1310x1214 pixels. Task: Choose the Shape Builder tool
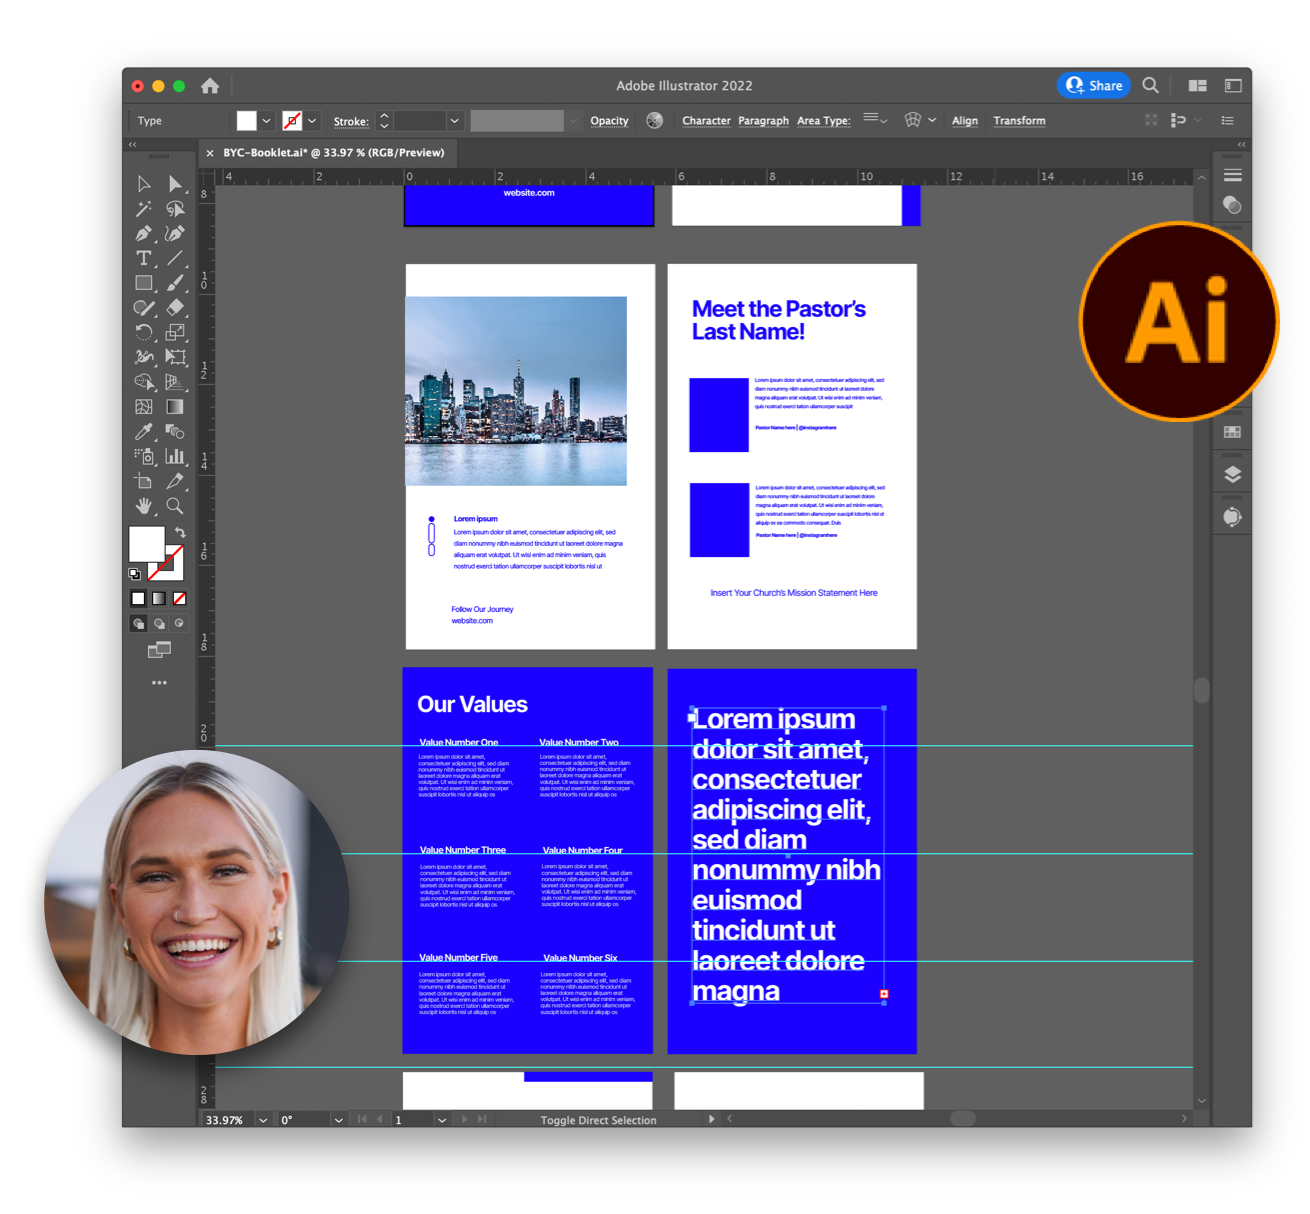click(144, 382)
